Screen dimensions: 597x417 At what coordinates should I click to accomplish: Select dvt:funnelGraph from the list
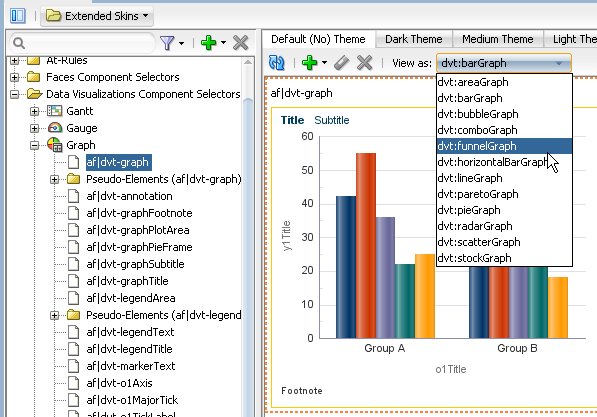504,146
